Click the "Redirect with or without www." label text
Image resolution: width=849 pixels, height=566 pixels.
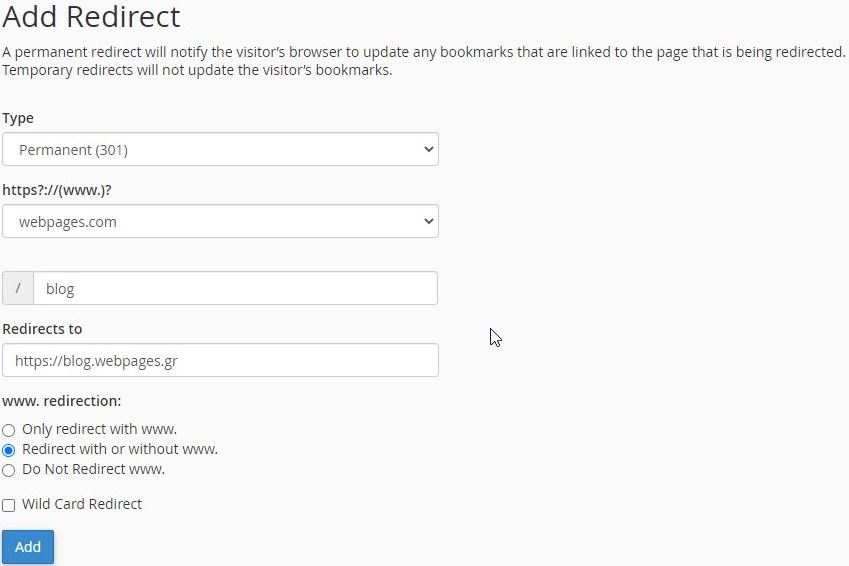click(120, 449)
